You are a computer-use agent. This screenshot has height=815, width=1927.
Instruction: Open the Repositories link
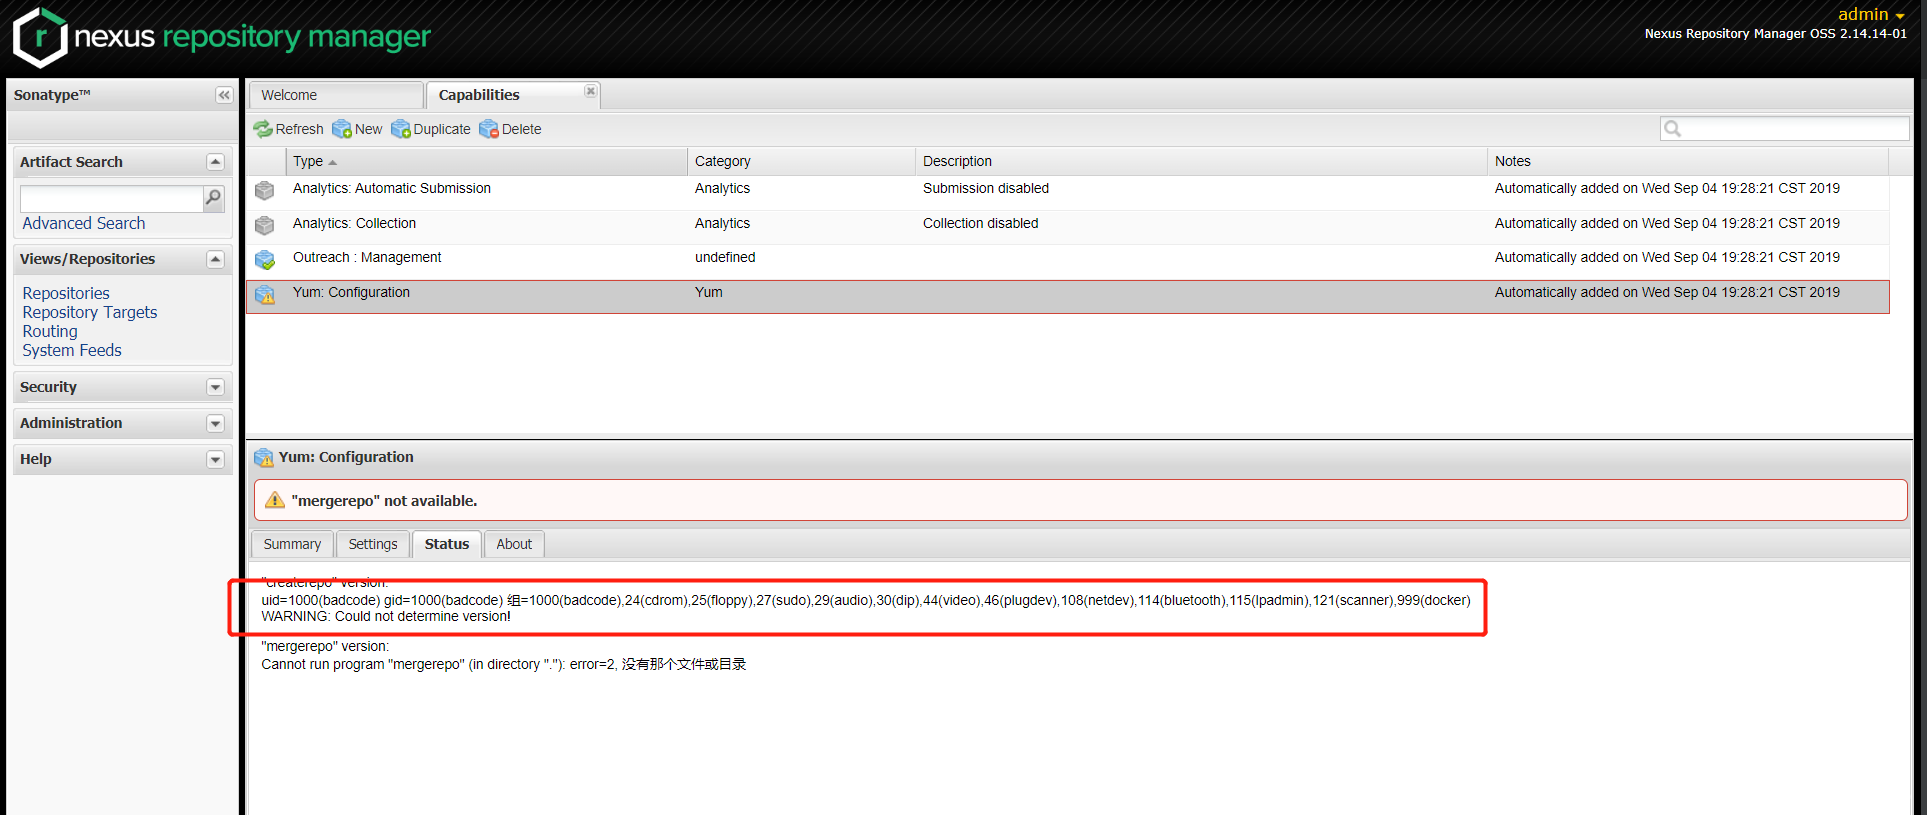pyautogui.click(x=66, y=293)
